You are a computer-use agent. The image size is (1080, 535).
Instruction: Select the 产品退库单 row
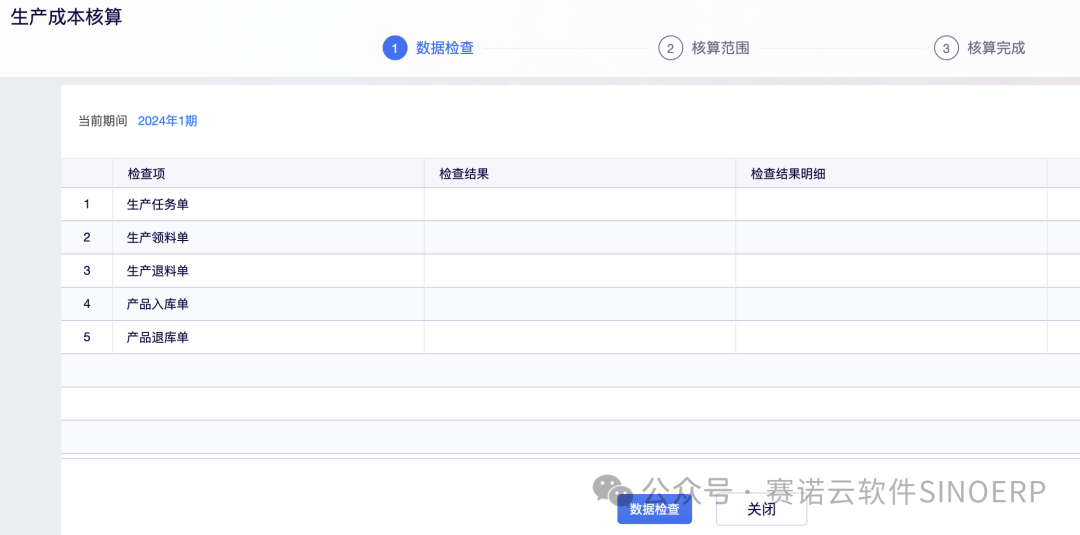[158, 338]
